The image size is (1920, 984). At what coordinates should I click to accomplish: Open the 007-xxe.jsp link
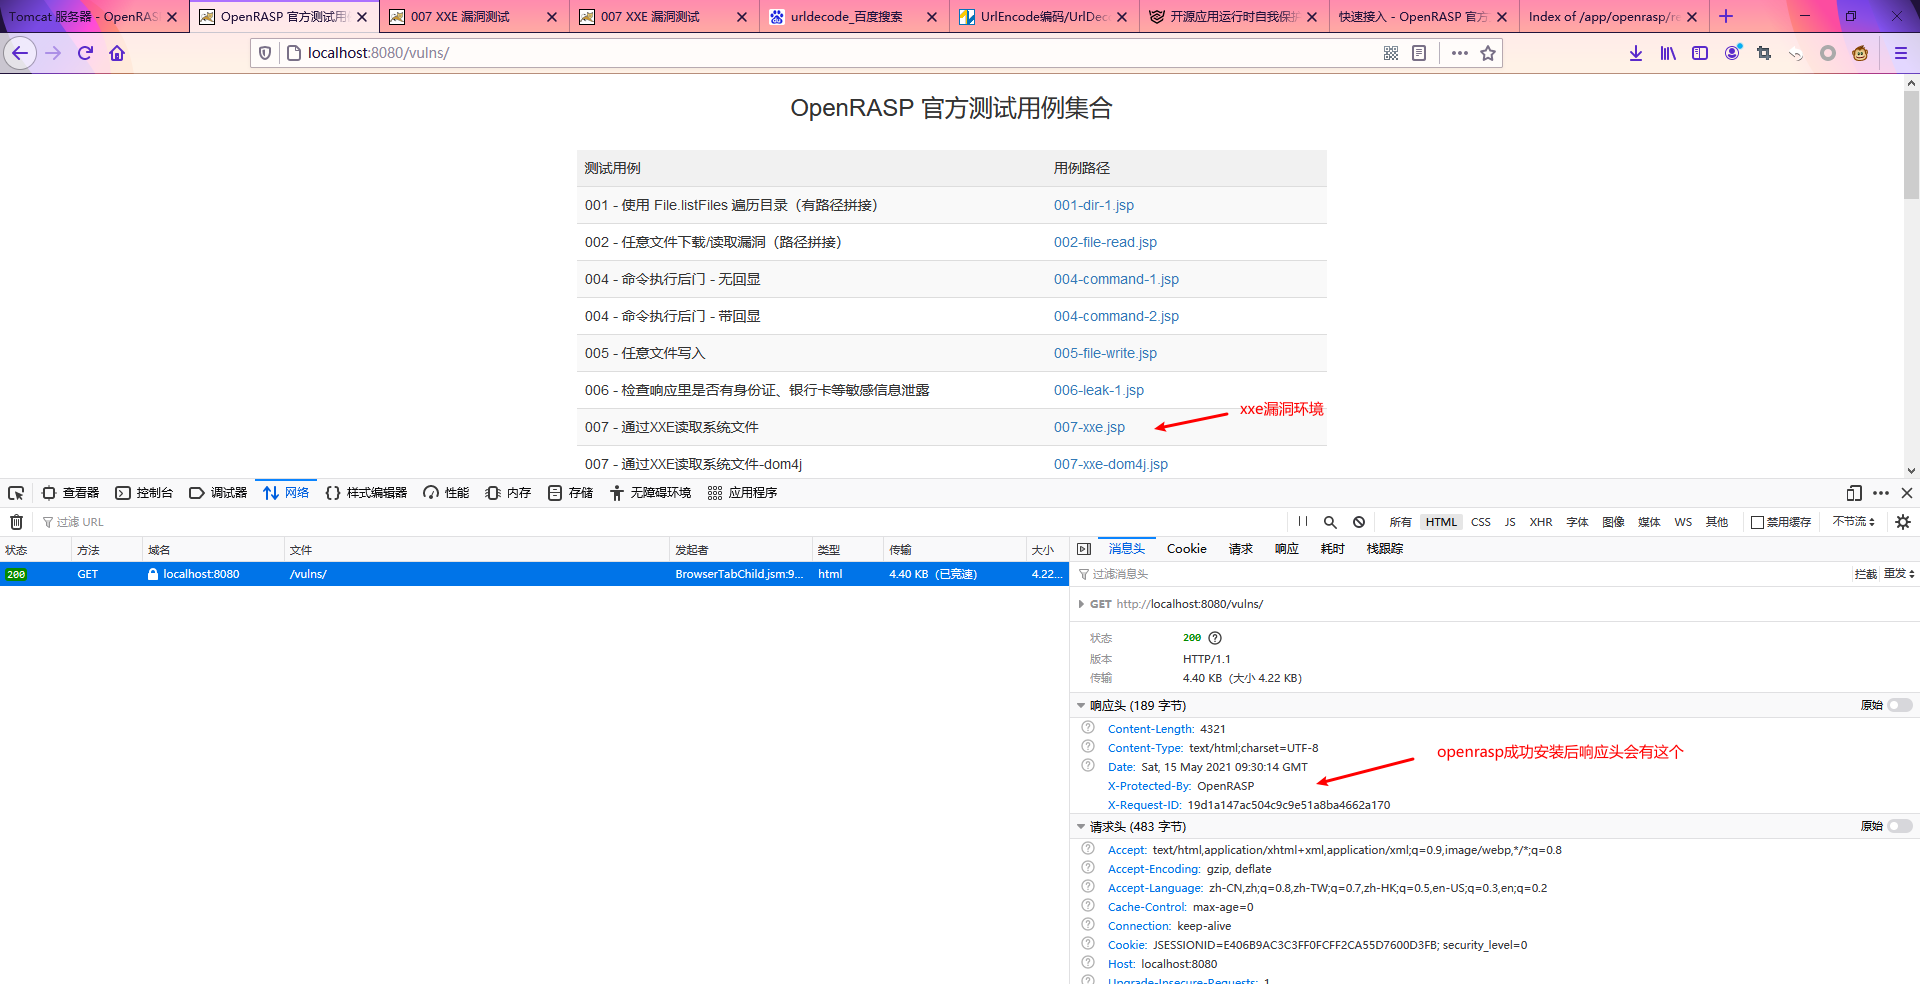pyautogui.click(x=1088, y=427)
